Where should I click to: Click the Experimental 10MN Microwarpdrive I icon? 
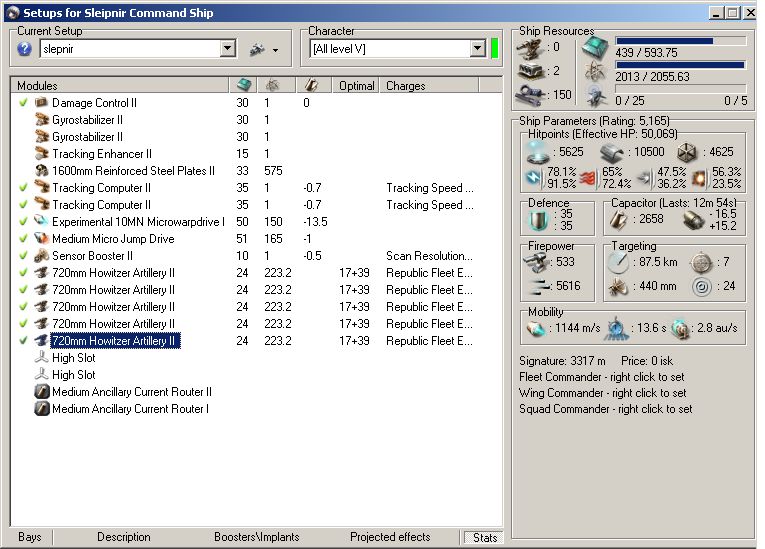coord(41,222)
